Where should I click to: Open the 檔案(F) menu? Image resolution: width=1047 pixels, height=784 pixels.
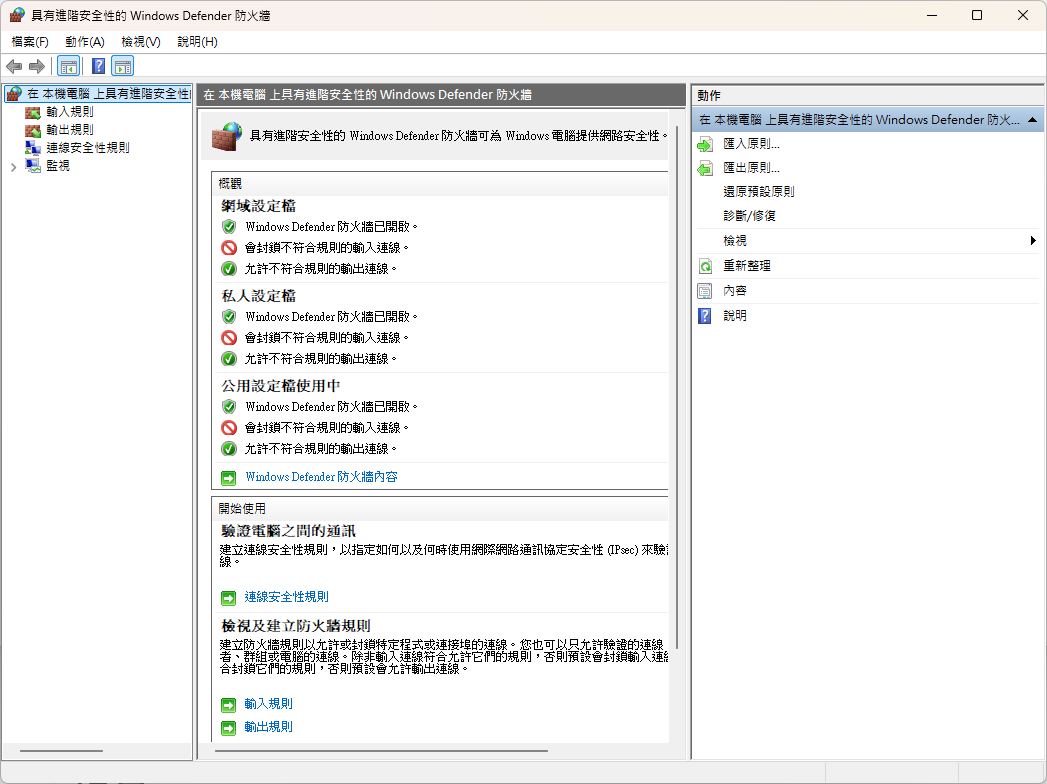pyautogui.click(x=30, y=42)
